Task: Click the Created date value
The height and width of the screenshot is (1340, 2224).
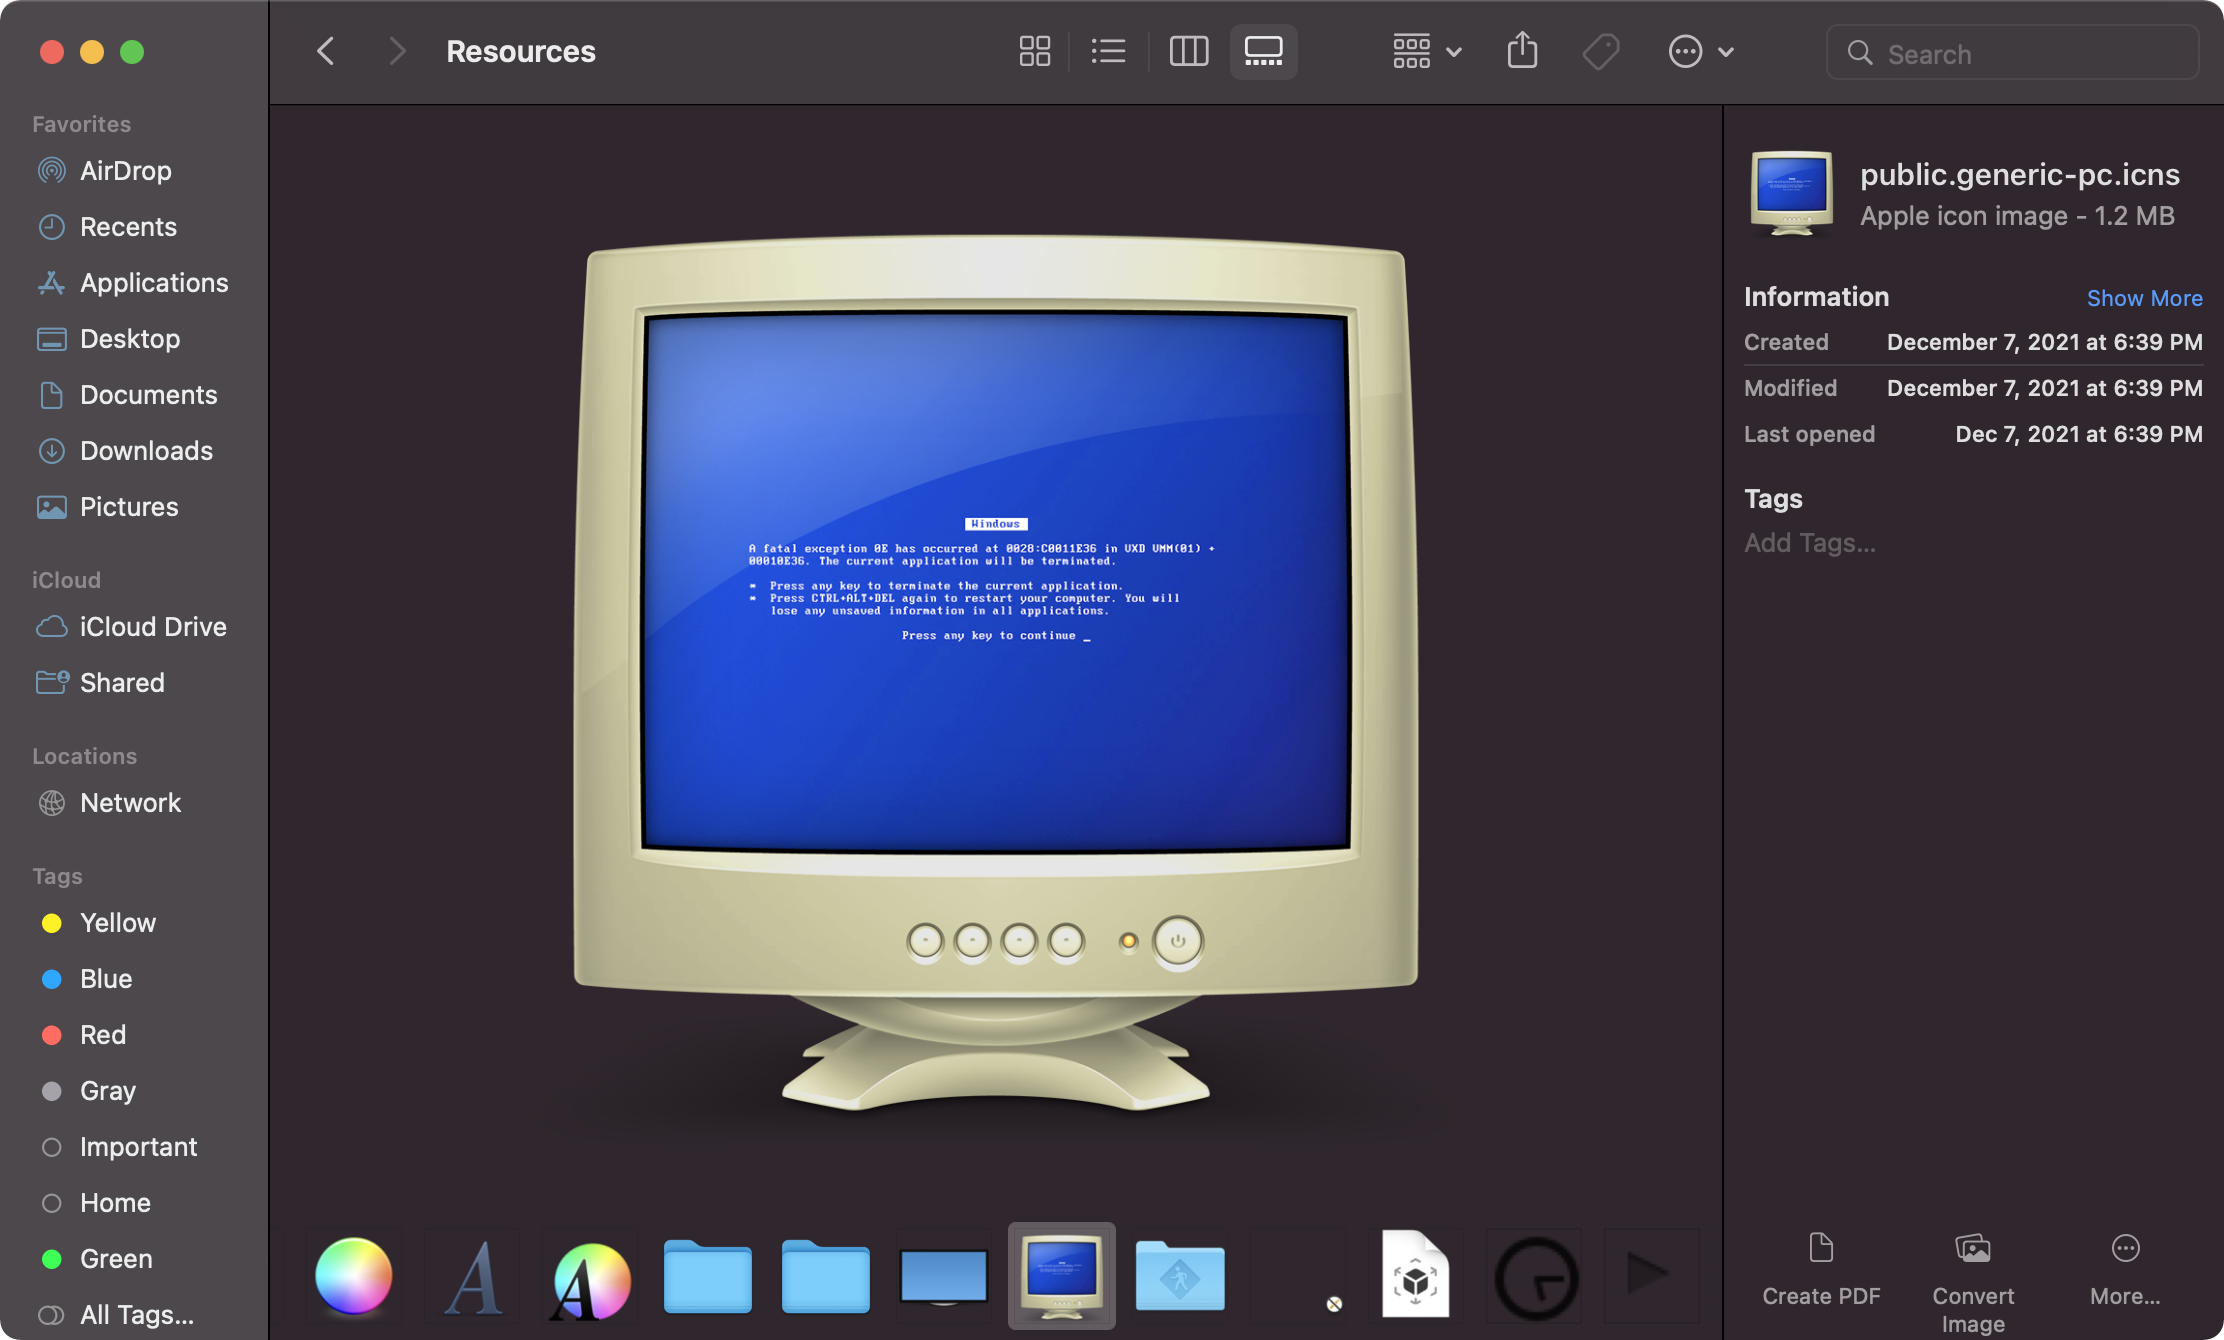Action: click(x=2044, y=342)
